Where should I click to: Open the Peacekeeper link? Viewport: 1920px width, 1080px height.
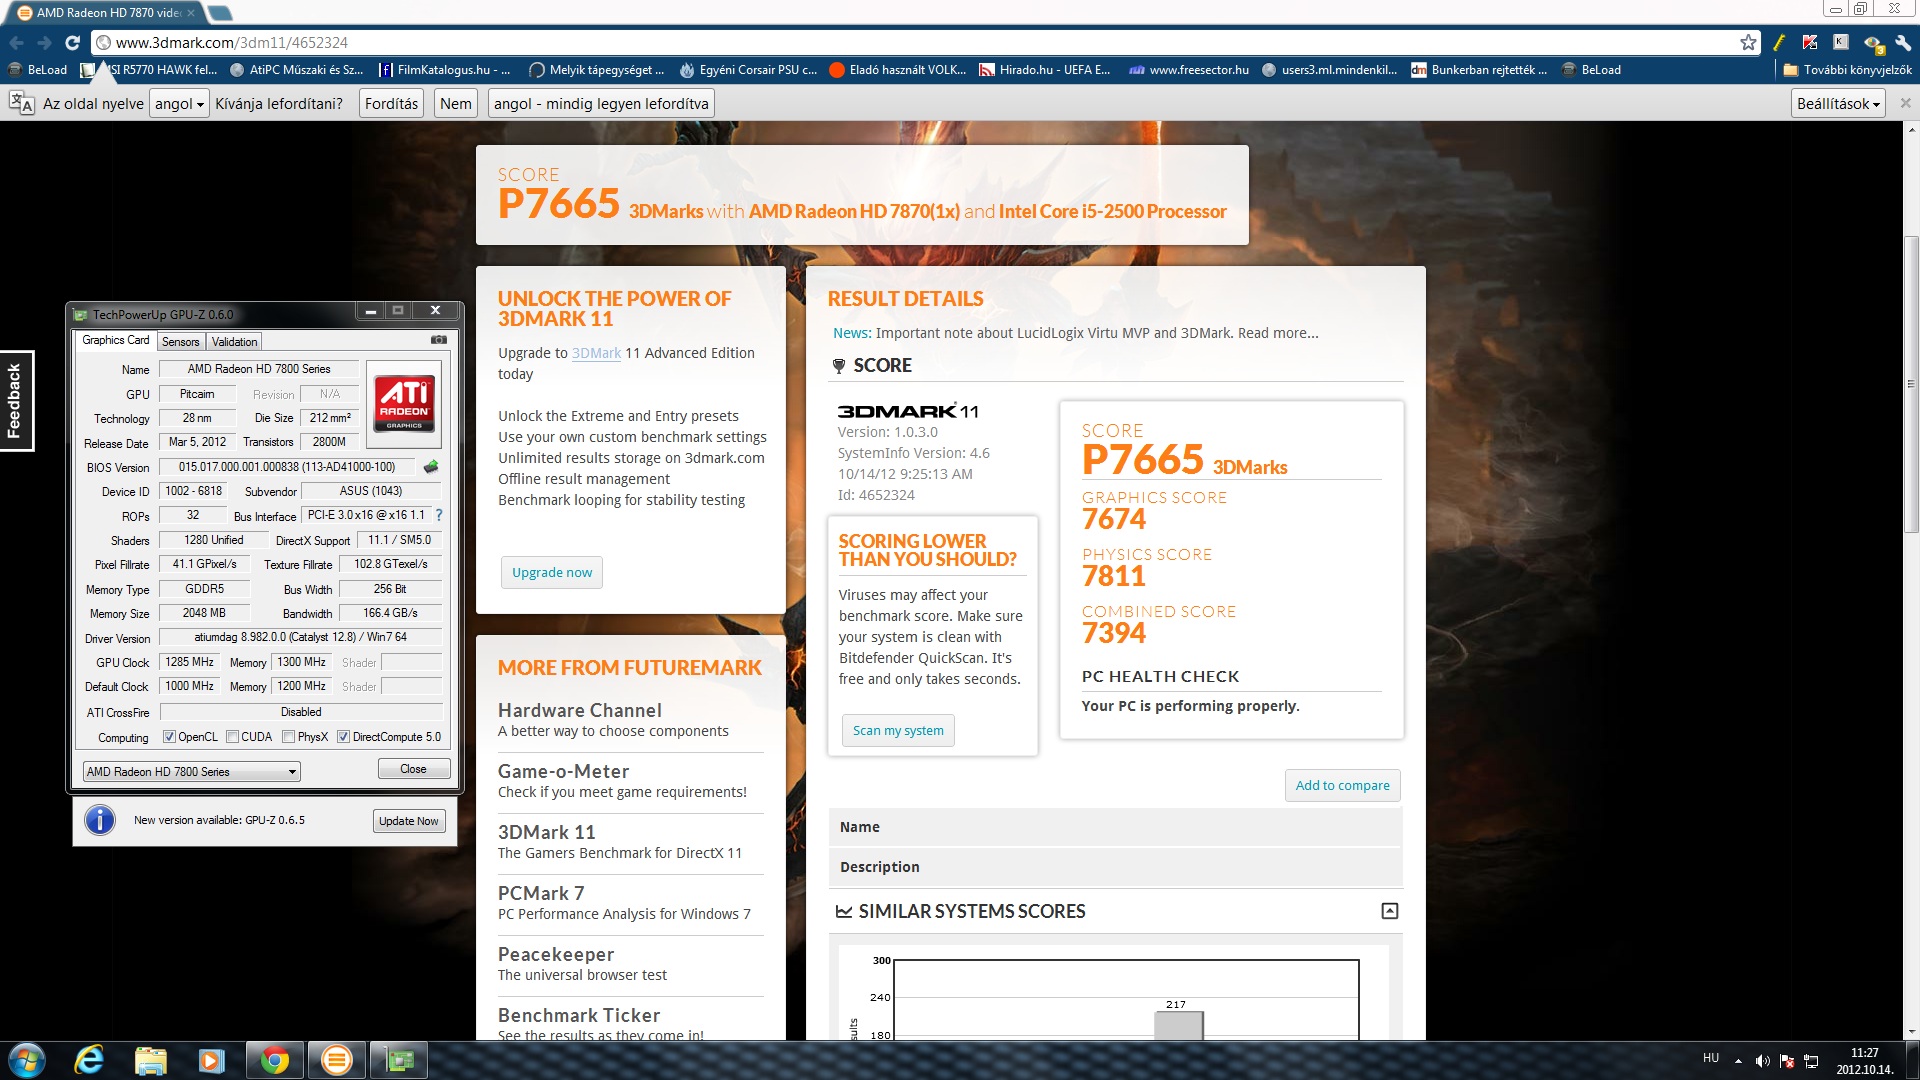click(556, 954)
